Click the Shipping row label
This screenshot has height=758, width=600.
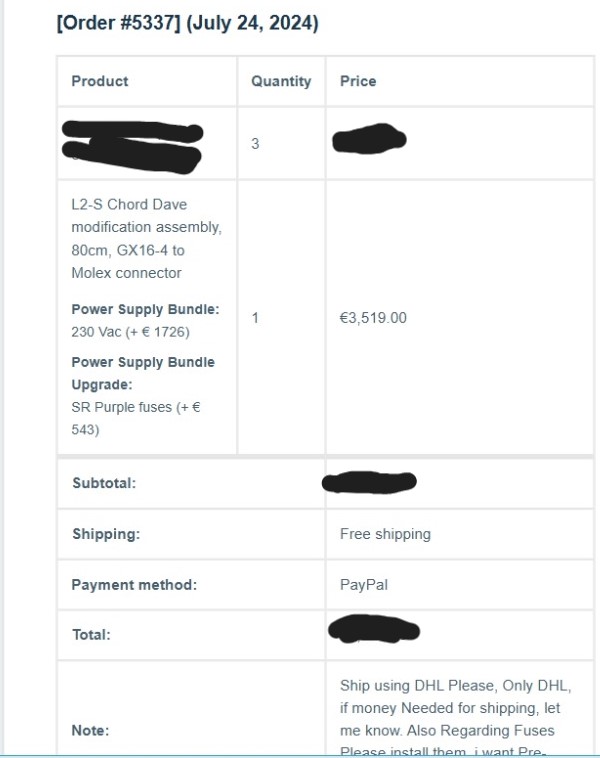point(105,534)
